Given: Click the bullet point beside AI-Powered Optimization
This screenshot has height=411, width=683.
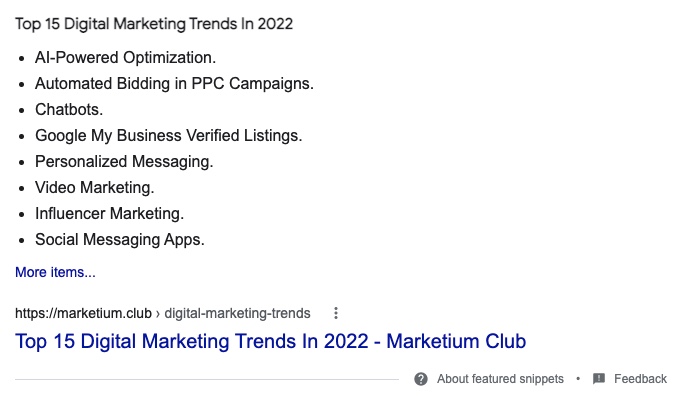Looking at the screenshot, I should [22, 59].
